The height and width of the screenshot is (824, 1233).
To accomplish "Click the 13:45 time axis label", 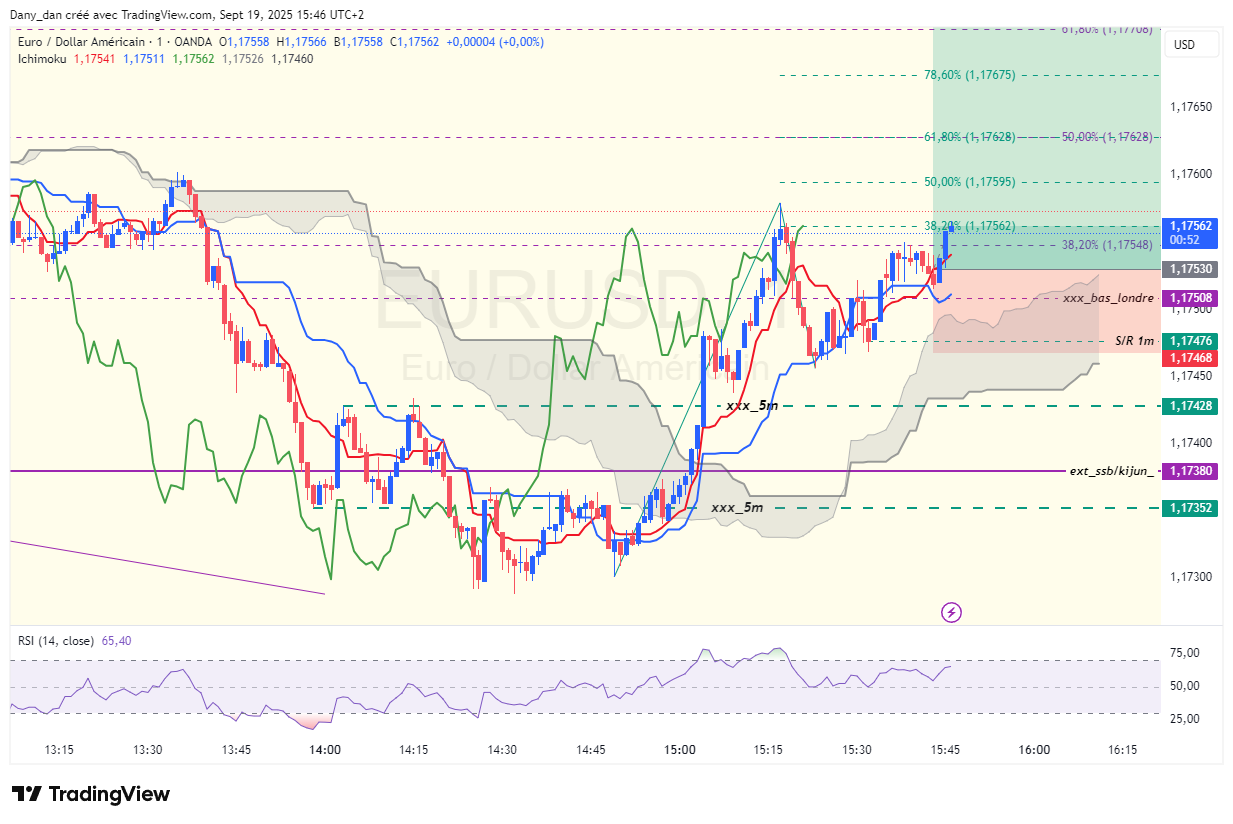I will 236,750.
